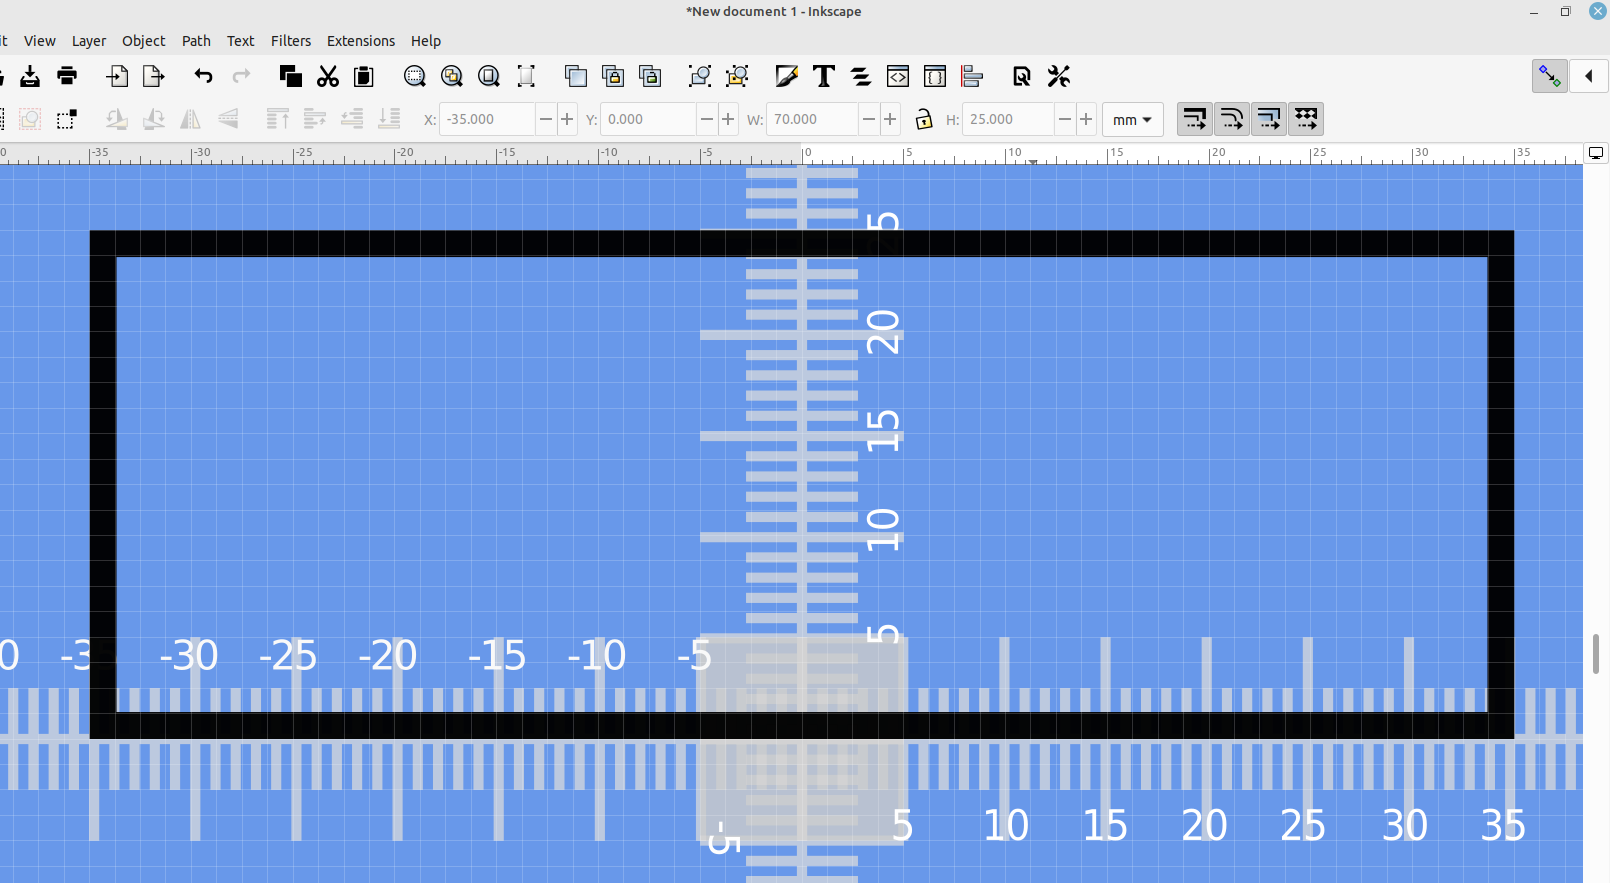Zoom to fit selection
This screenshot has height=883, width=1610.
(x=415, y=76)
